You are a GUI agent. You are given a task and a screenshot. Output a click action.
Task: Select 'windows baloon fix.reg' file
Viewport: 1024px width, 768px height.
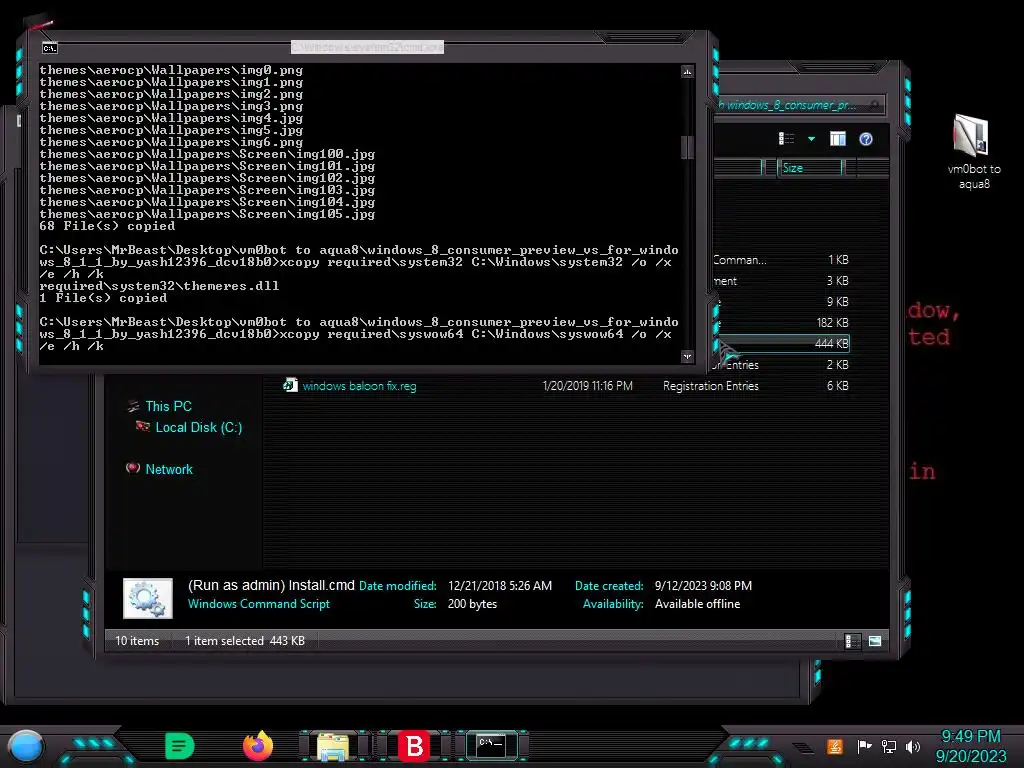click(359, 386)
